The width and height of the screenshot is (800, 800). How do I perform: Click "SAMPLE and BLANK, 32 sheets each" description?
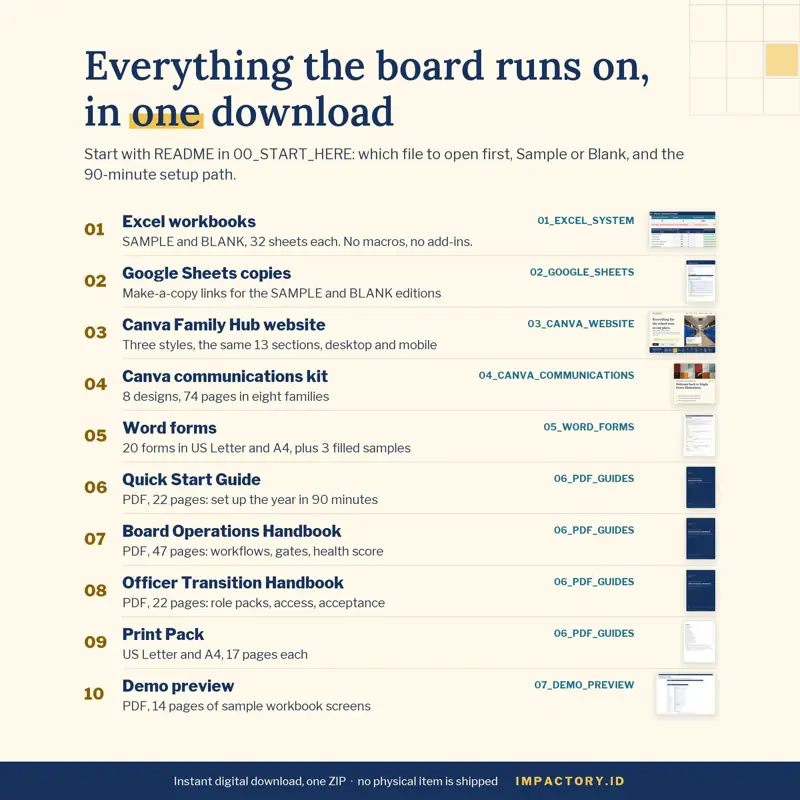tap(297, 241)
